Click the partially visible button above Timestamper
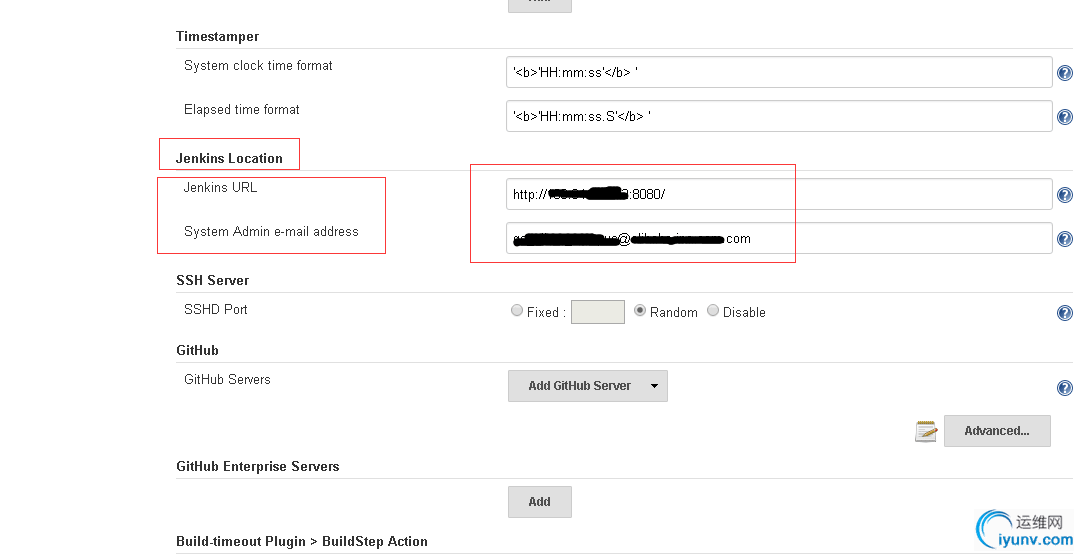 click(x=539, y=5)
